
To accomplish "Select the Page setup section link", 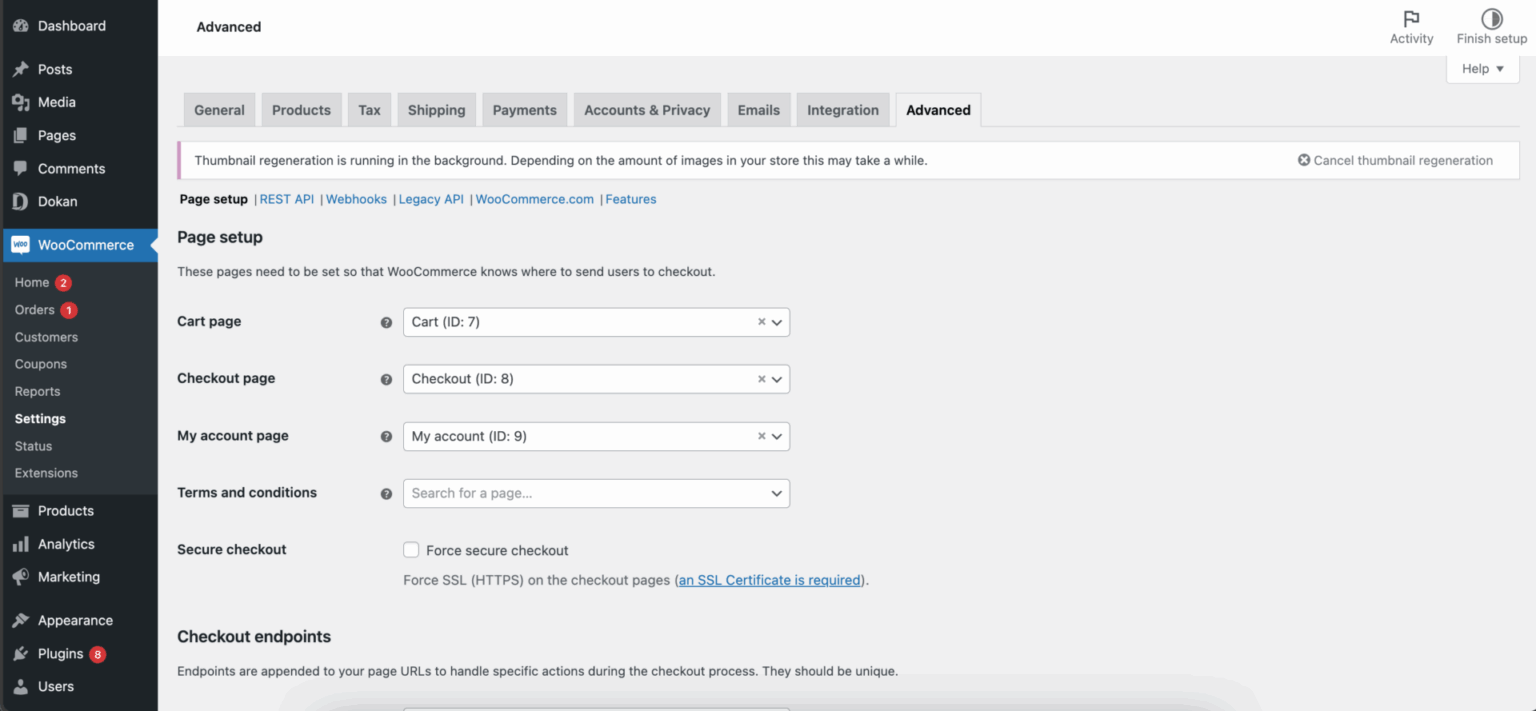I will click(214, 199).
